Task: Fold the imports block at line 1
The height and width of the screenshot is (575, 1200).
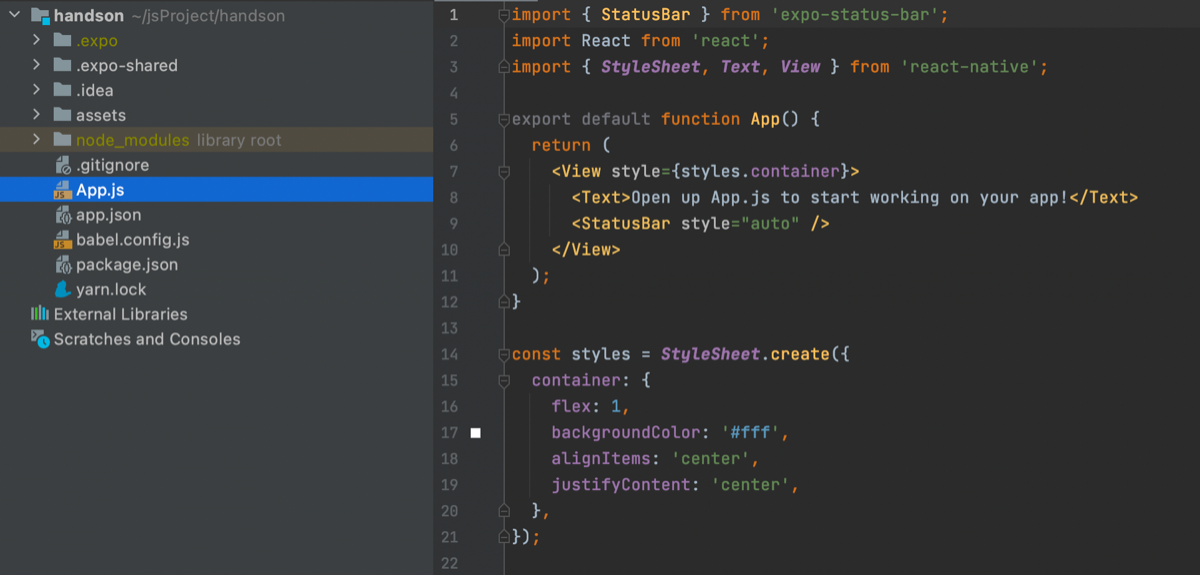Action: click(504, 15)
